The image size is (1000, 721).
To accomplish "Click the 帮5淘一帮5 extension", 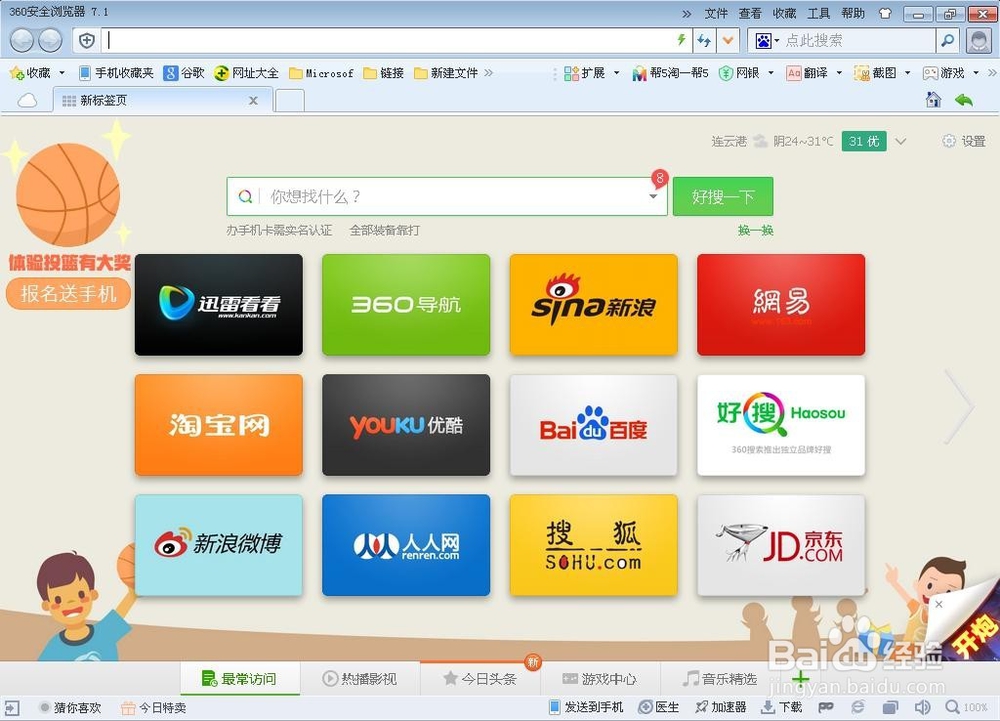I will [670, 73].
